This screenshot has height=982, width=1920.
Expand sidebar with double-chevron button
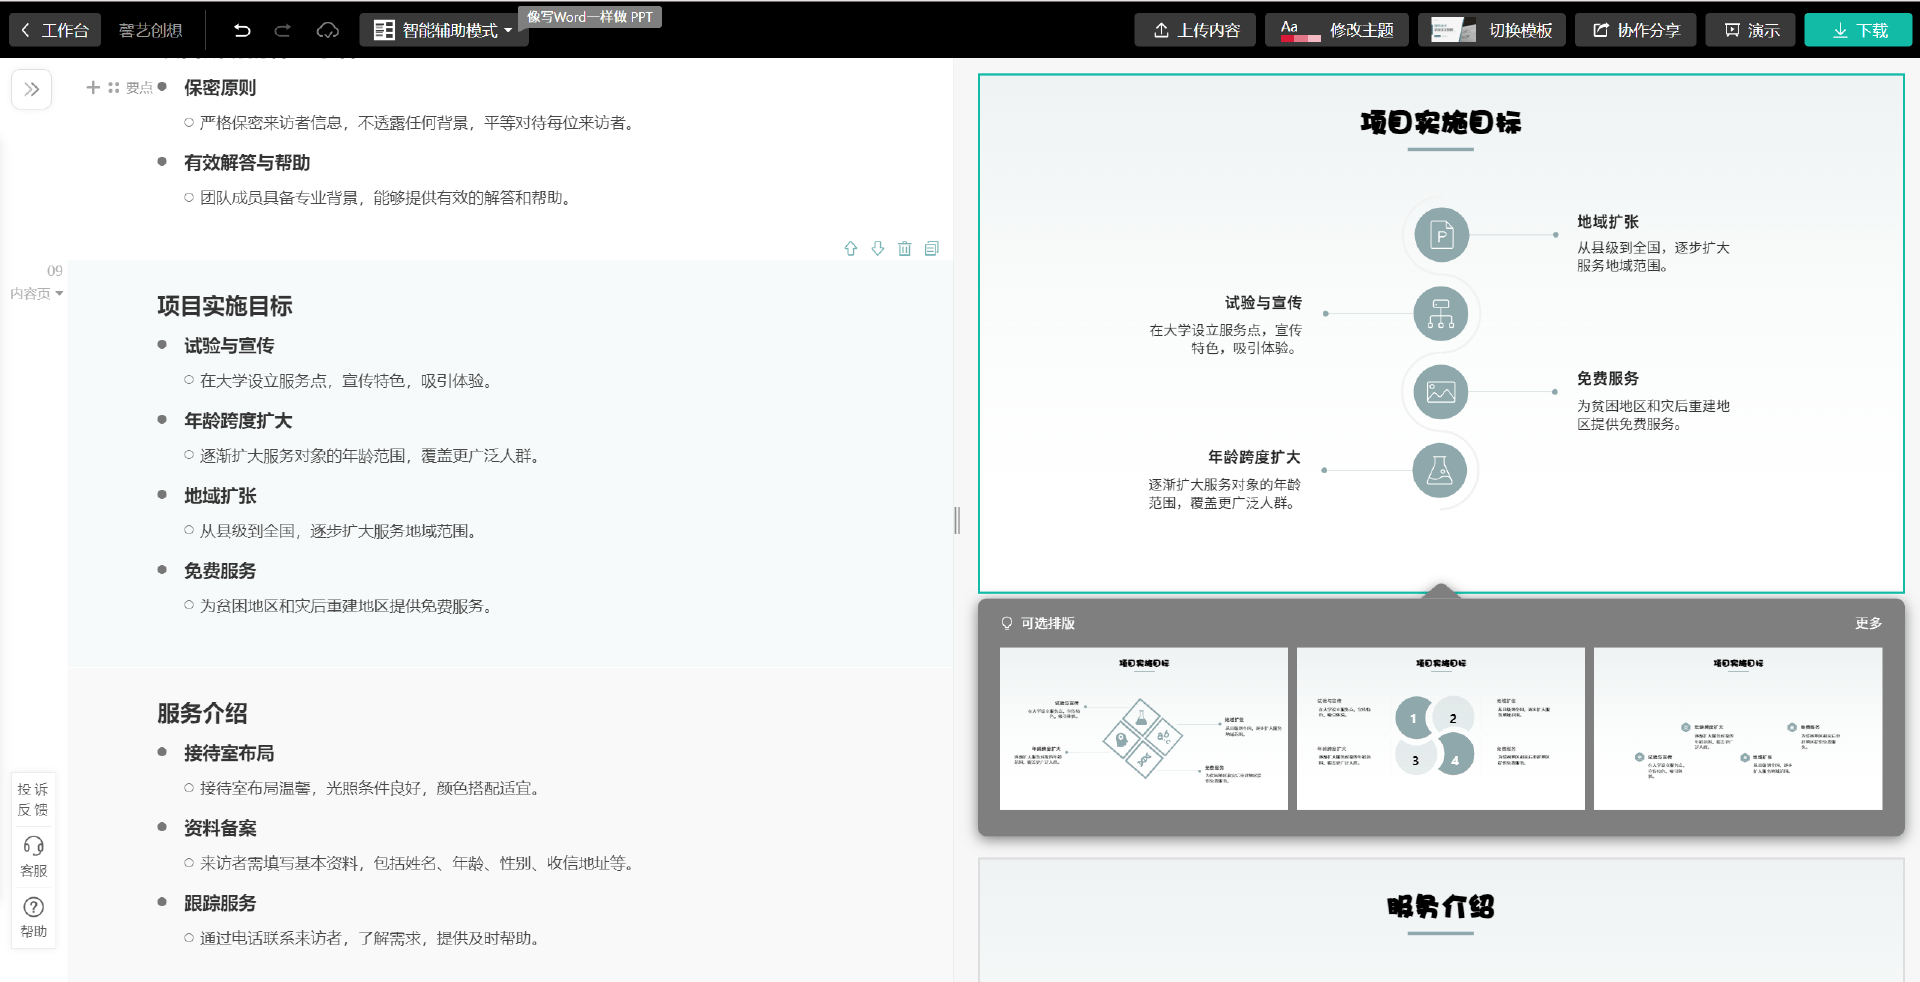click(x=31, y=89)
